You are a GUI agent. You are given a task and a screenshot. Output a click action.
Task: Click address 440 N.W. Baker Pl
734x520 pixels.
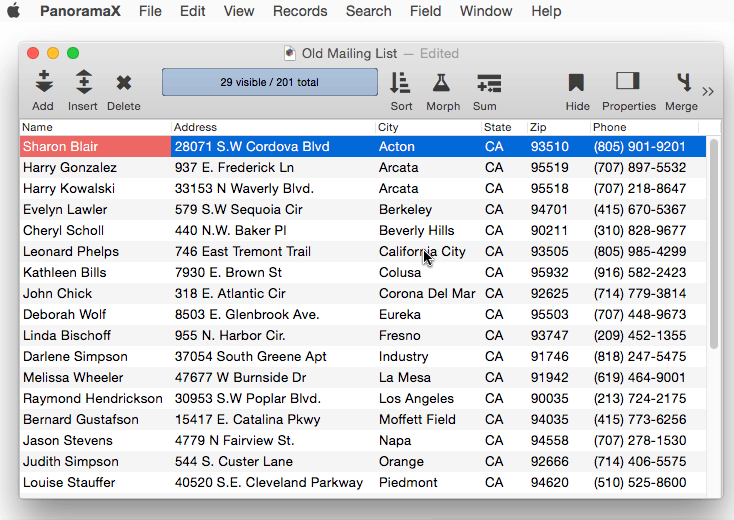tap(230, 231)
